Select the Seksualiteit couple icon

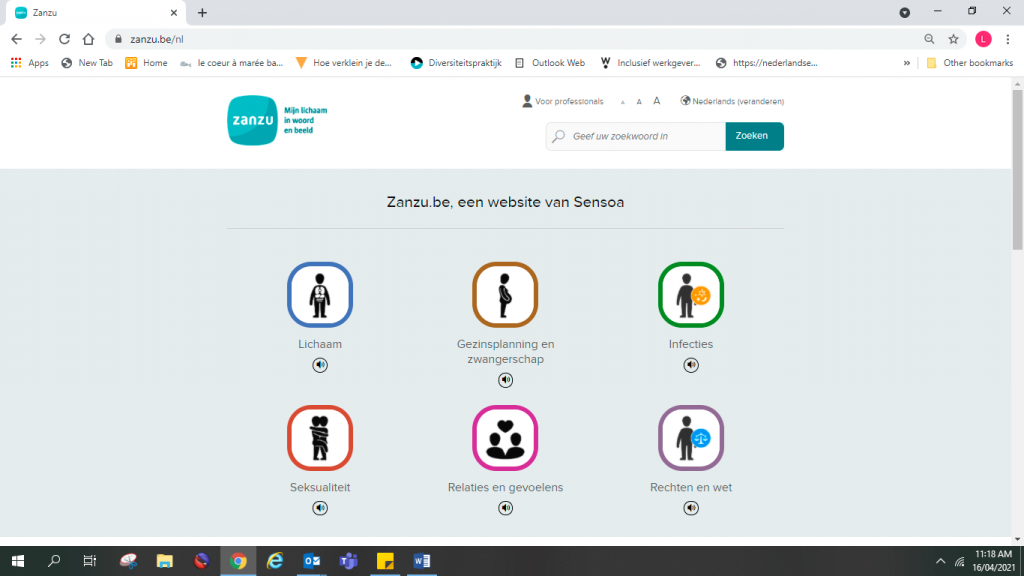[320, 438]
